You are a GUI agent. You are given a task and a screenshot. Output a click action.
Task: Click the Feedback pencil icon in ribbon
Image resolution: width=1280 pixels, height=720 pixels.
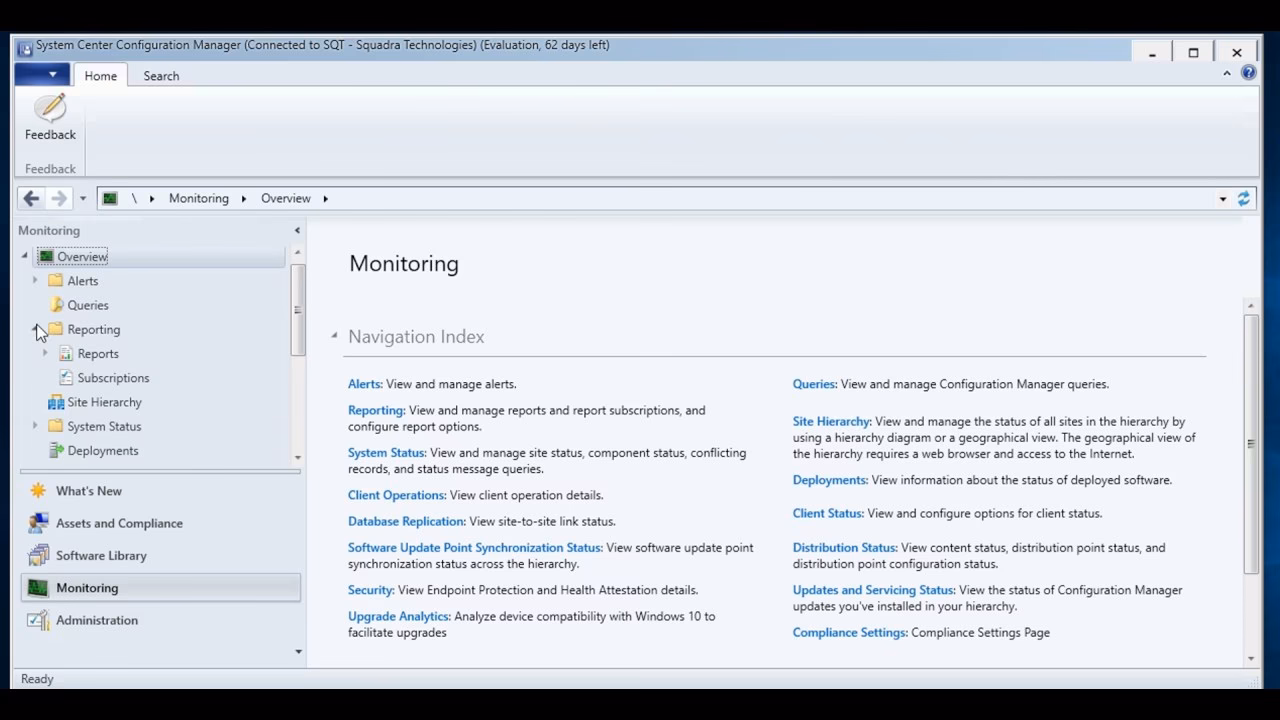(x=50, y=108)
